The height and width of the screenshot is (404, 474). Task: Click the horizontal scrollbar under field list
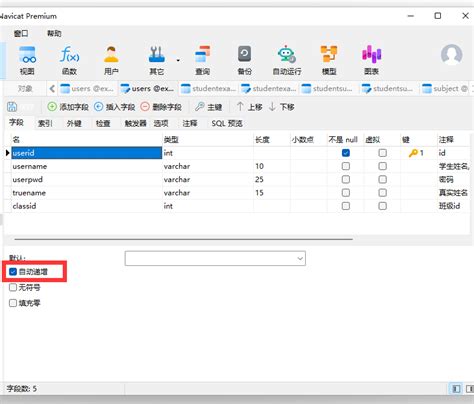183,239
